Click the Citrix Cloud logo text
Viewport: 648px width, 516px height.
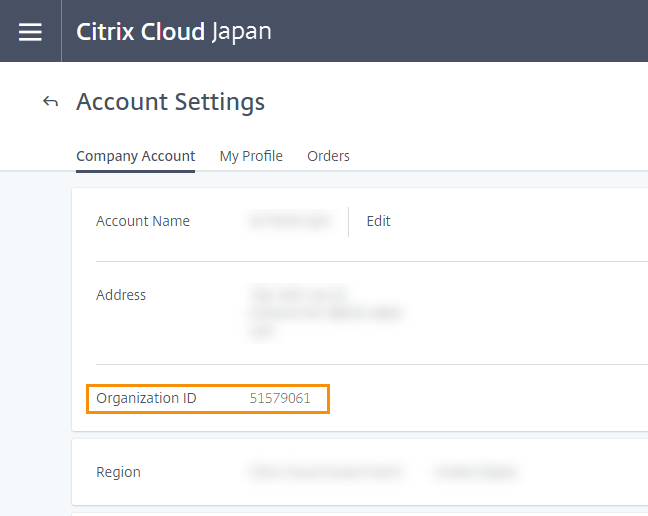[140, 31]
